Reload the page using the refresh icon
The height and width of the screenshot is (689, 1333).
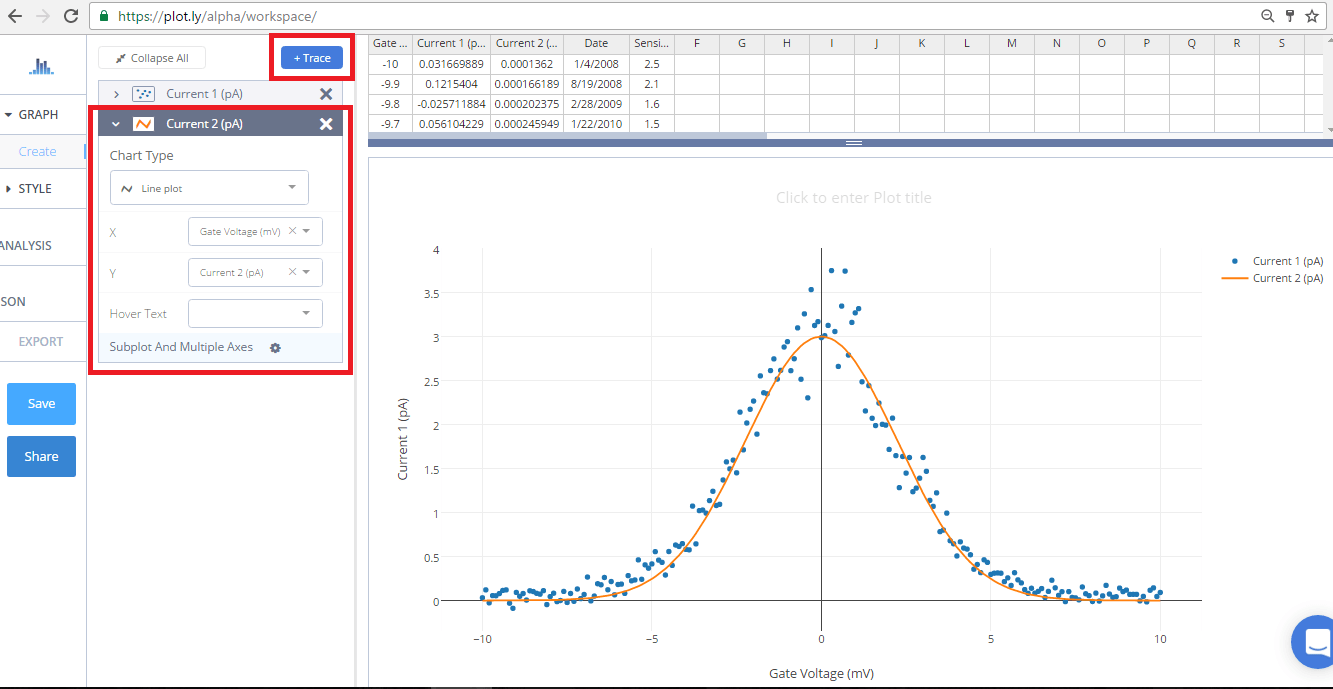pyautogui.click(x=68, y=16)
